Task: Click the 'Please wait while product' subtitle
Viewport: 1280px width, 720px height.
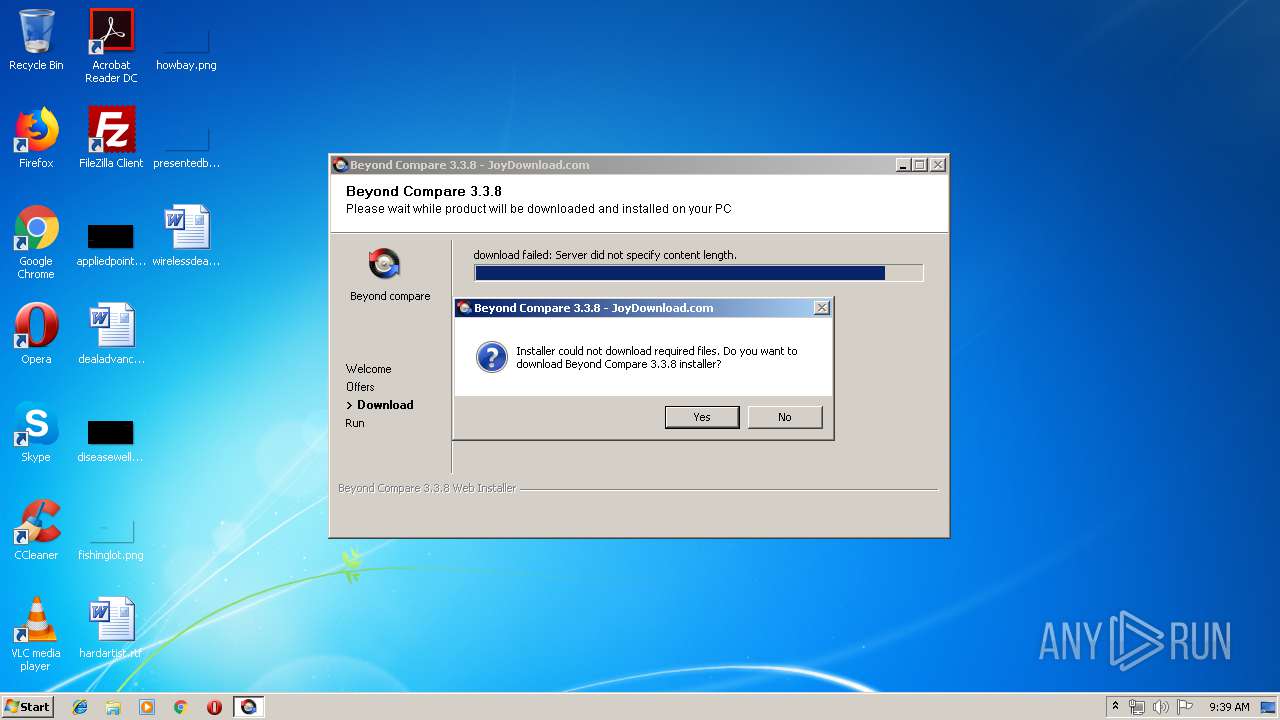Action: point(538,209)
